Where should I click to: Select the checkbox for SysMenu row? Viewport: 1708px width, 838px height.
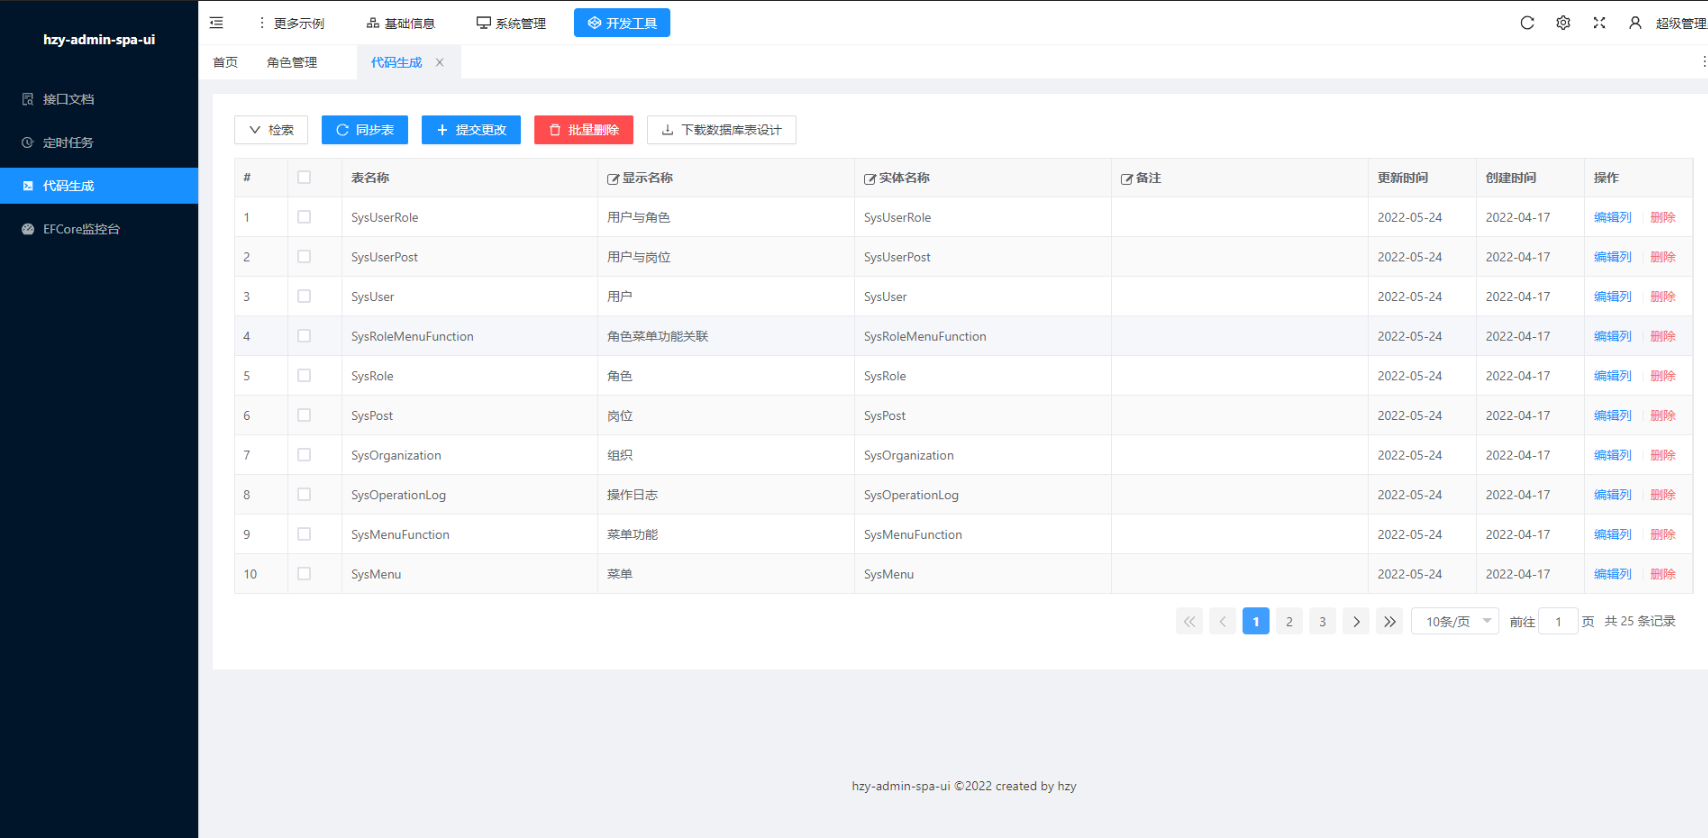[x=304, y=574]
